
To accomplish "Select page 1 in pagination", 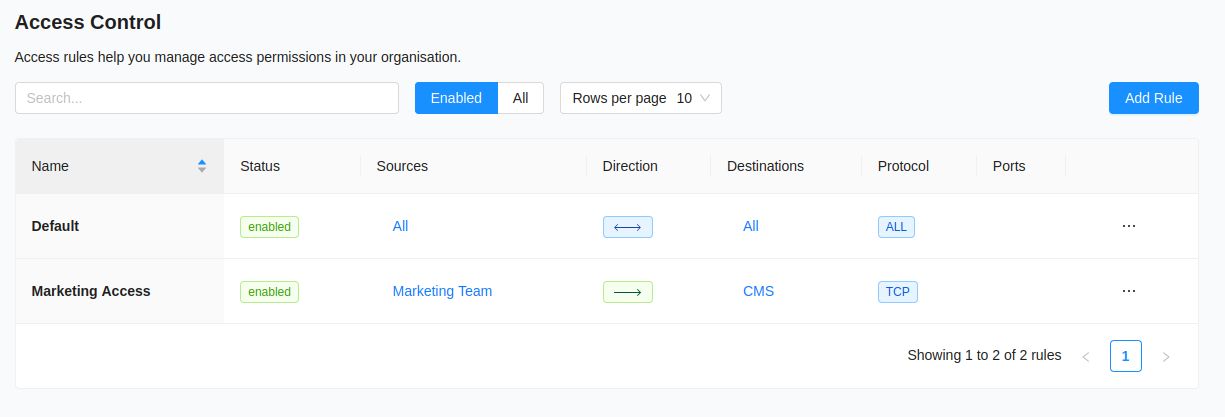I will pyautogui.click(x=1125, y=356).
